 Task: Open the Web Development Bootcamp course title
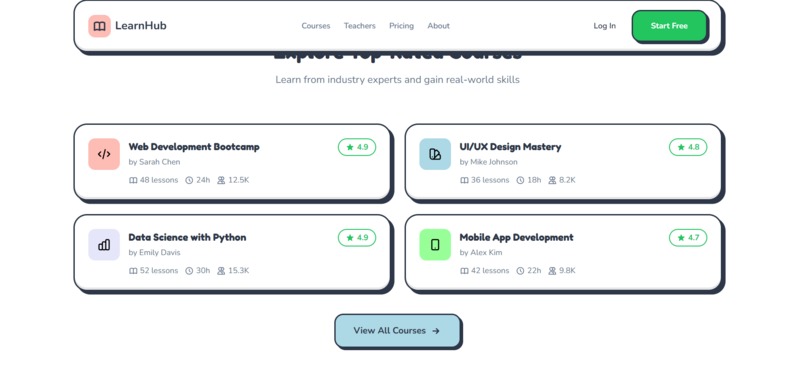pos(194,147)
